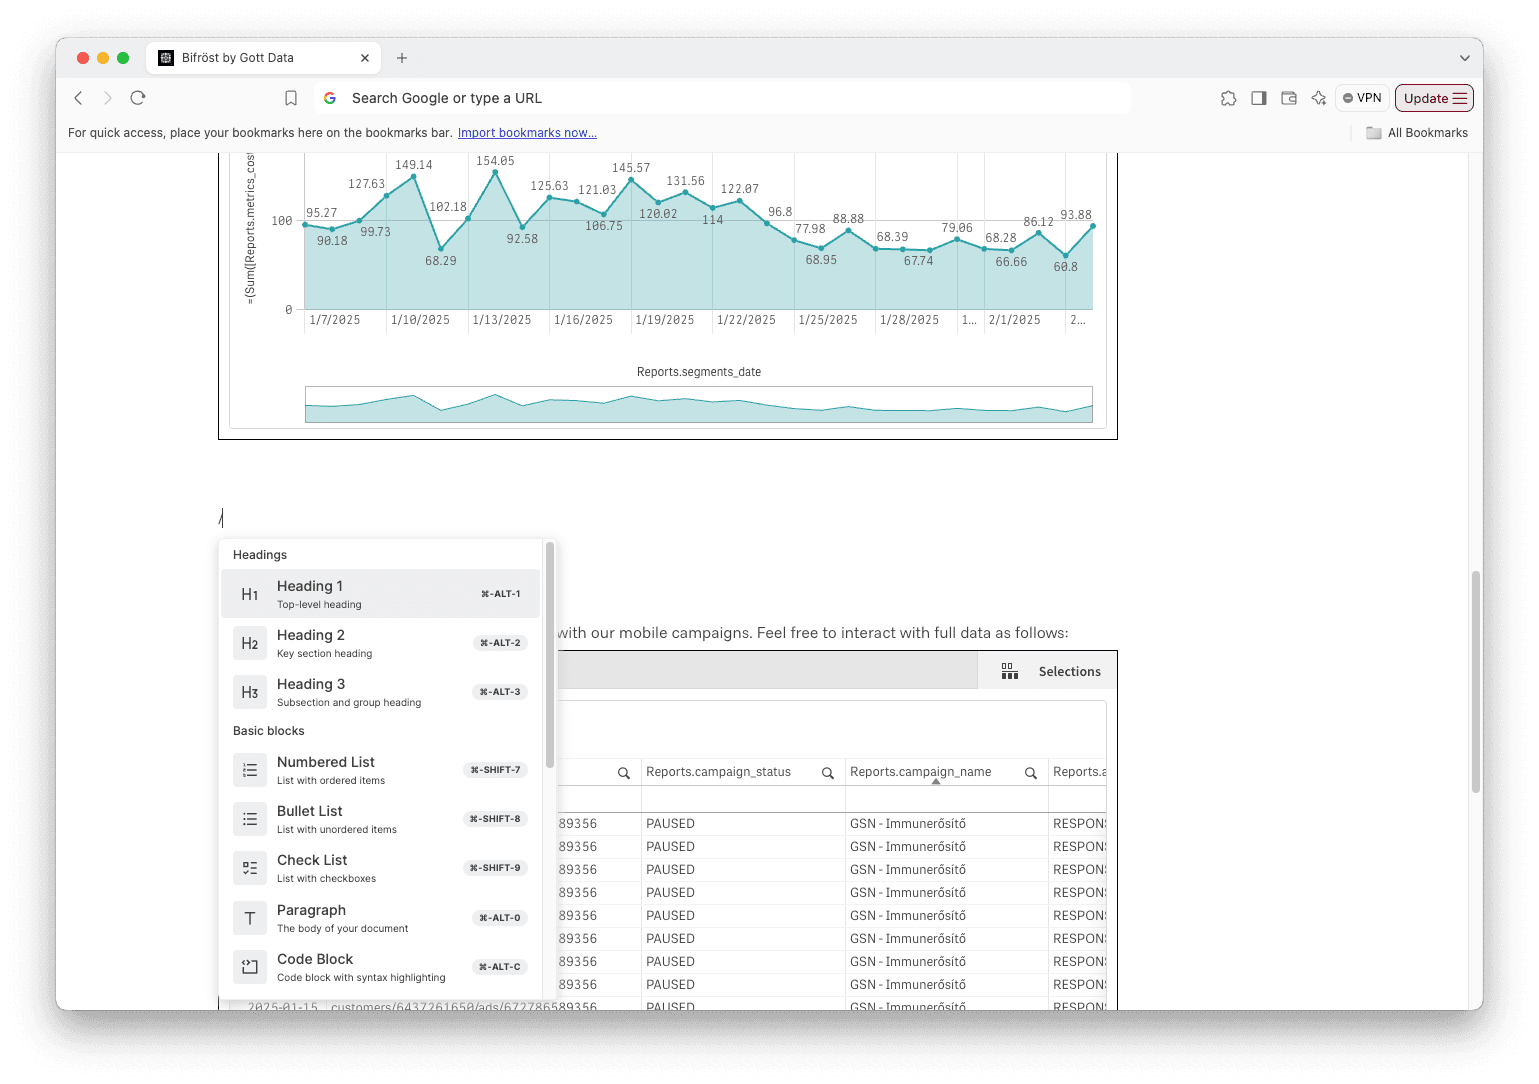
Task: Toggle the browser sidebar panel
Action: coord(1259,98)
